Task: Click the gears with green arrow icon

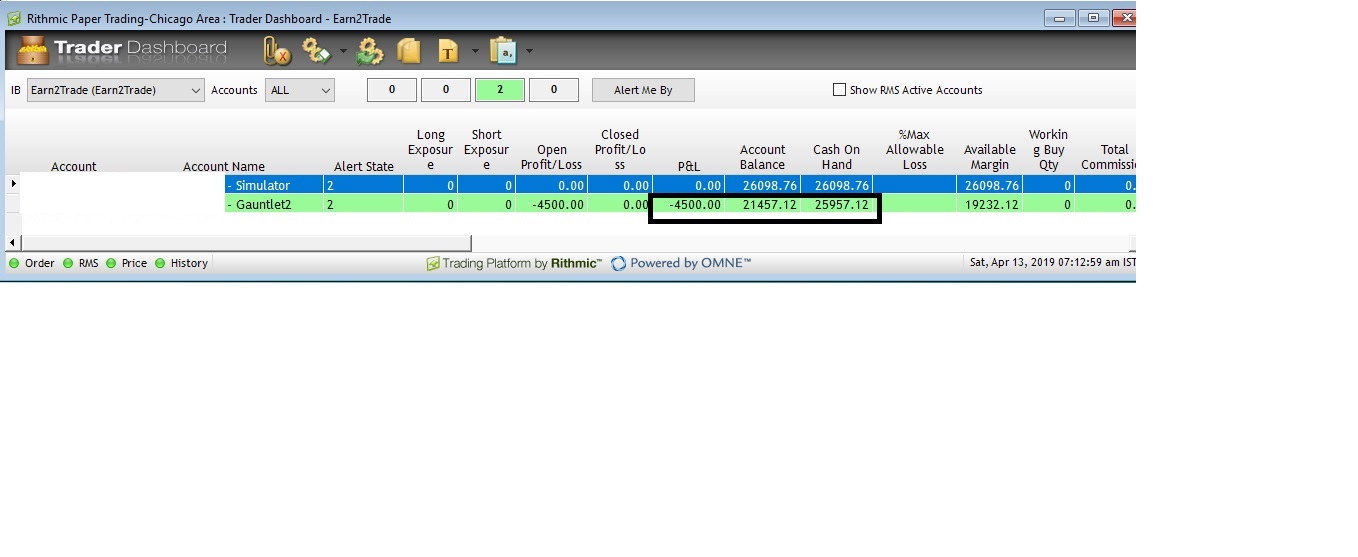Action: click(x=371, y=50)
